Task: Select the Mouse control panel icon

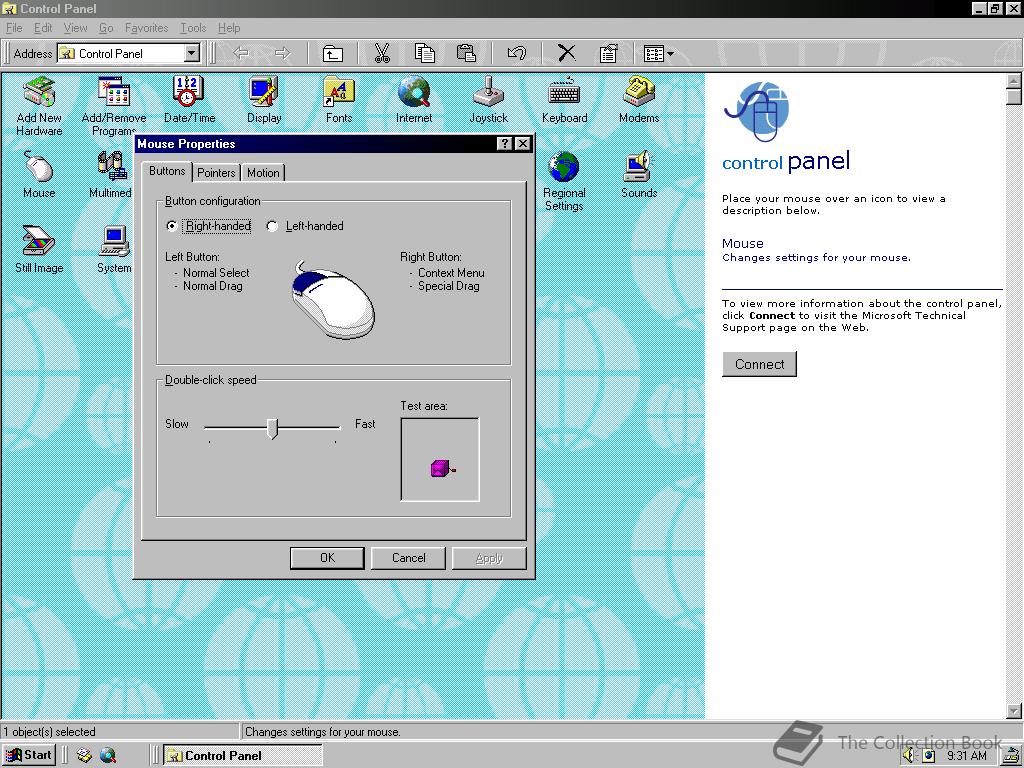Action: click(39, 174)
